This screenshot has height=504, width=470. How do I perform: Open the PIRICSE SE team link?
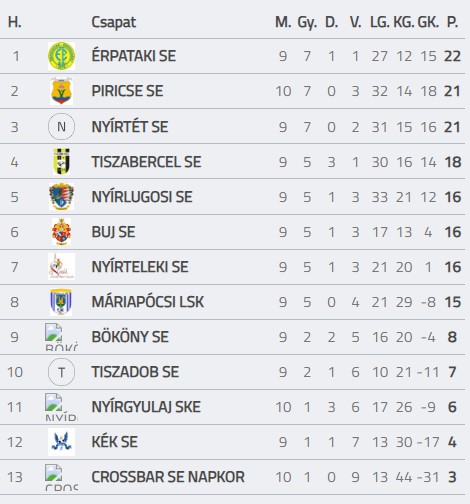point(127,91)
